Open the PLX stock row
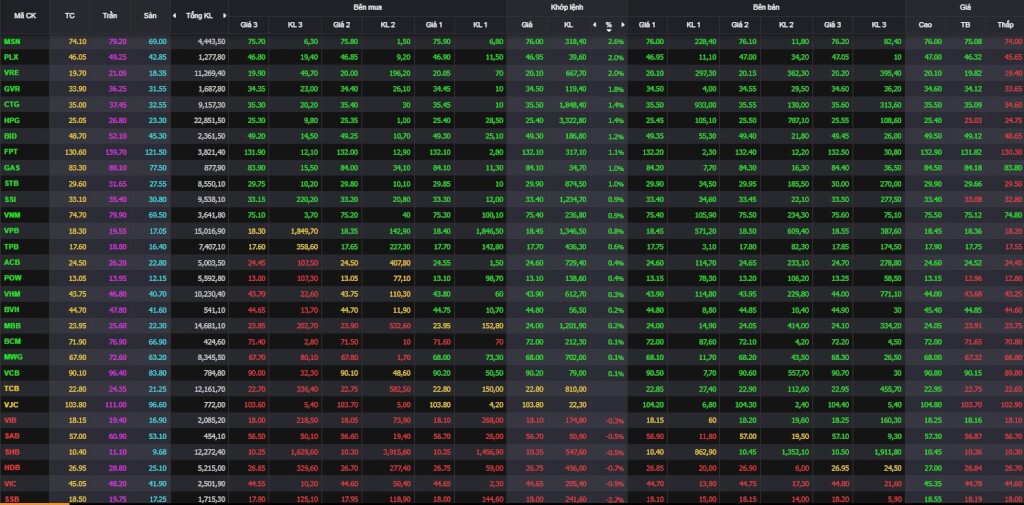 [x=512, y=57]
